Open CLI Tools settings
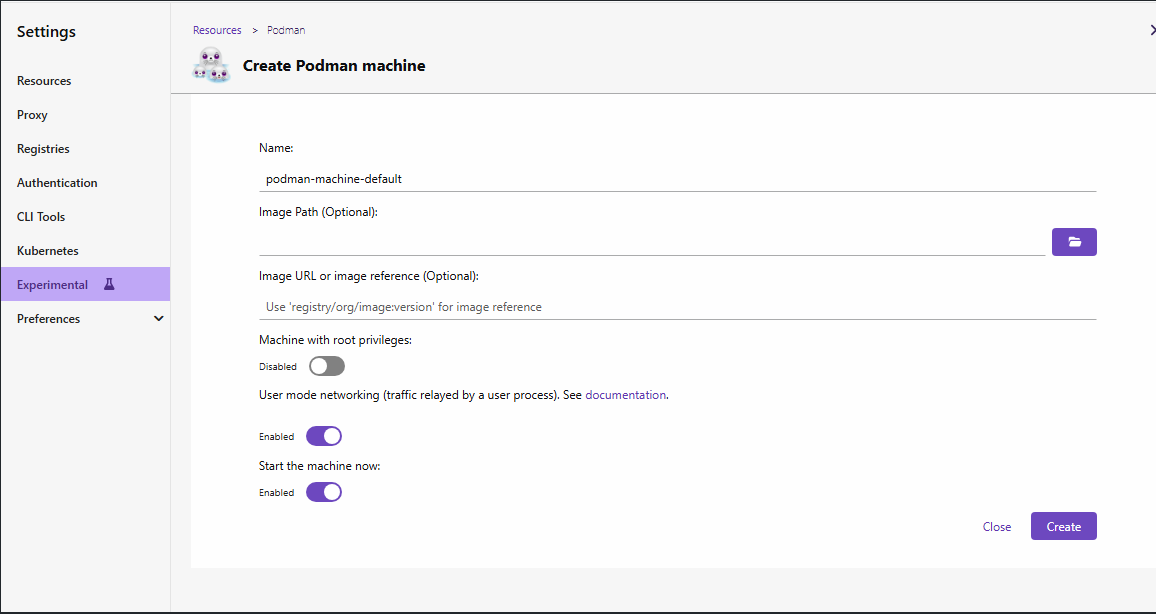Screen dimensions: 1156x614 (x=40, y=217)
